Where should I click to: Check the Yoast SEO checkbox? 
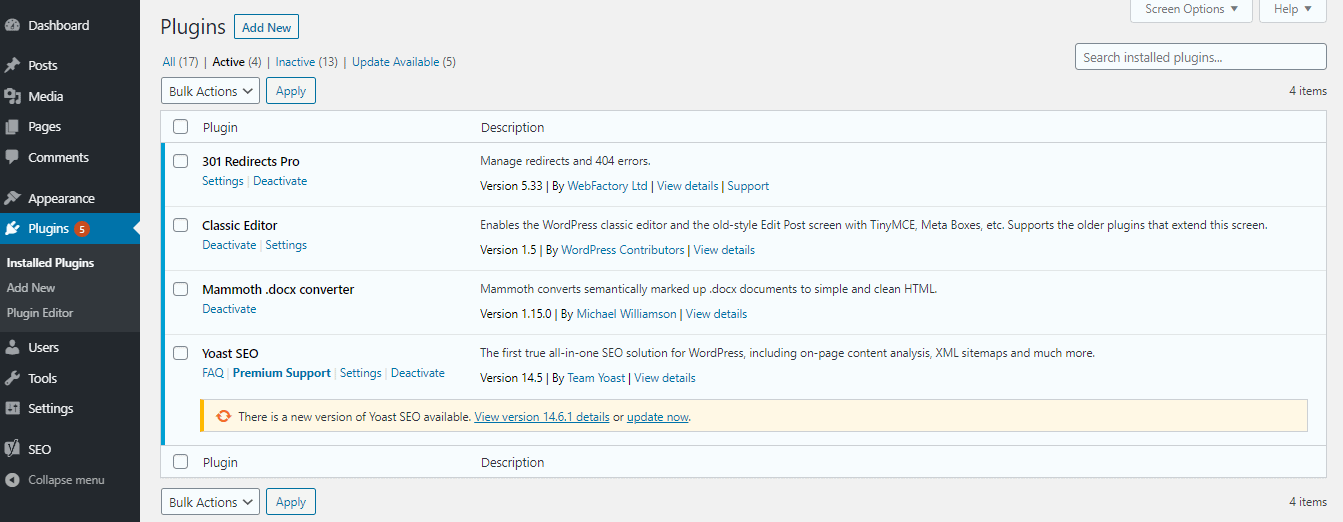[180, 353]
